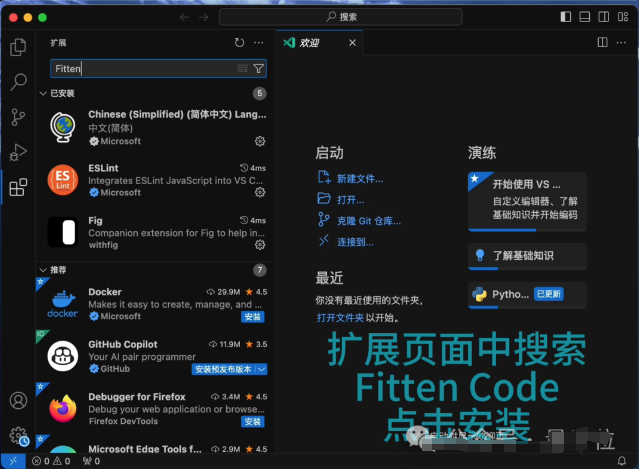639x469 pixels.
Task: Open Learn the Fundamentals walkthrough
Action: [x=527, y=256]
